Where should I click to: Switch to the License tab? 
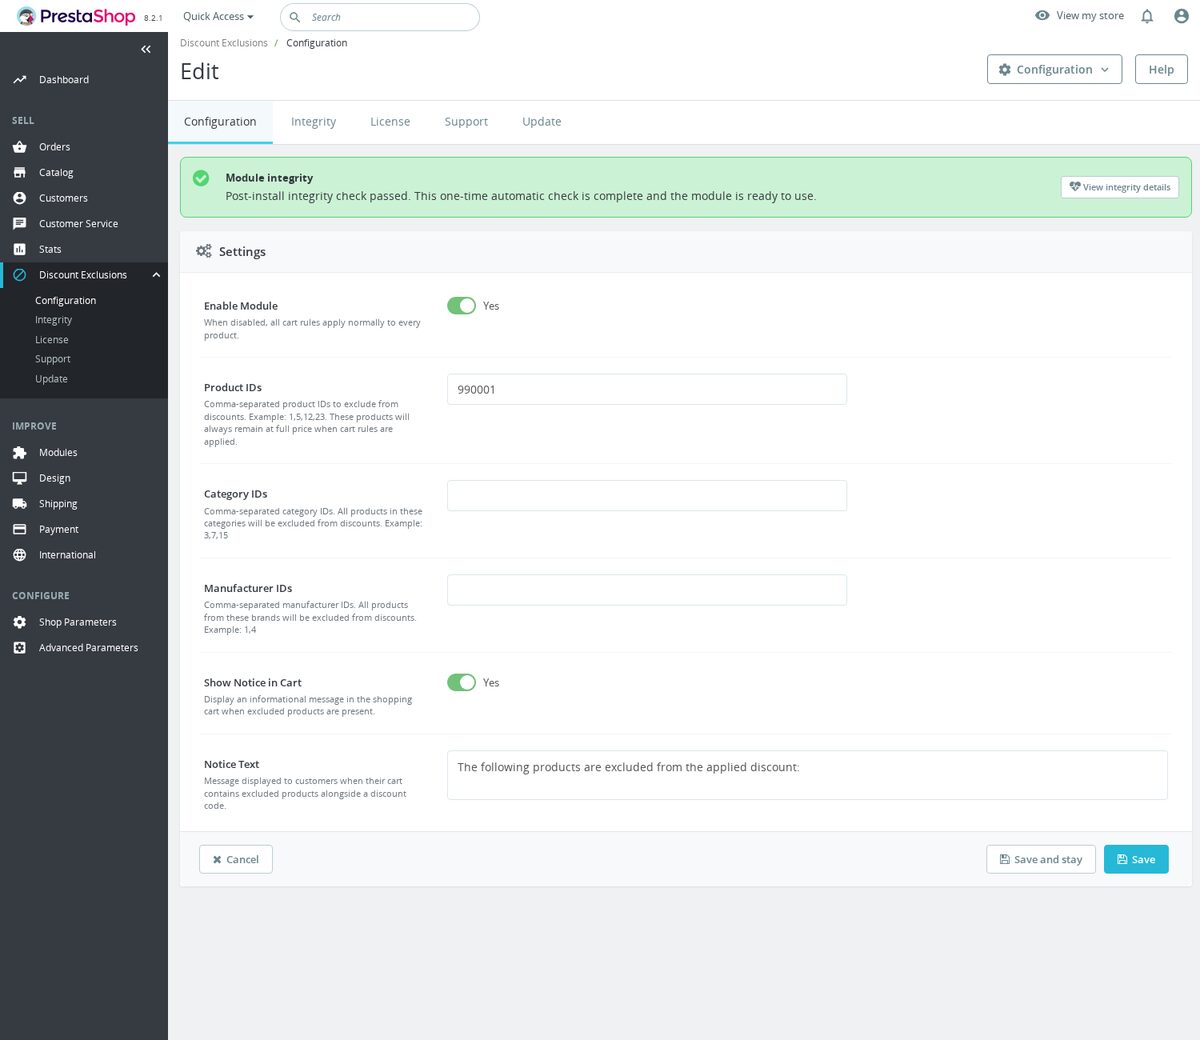click(390, 122)
